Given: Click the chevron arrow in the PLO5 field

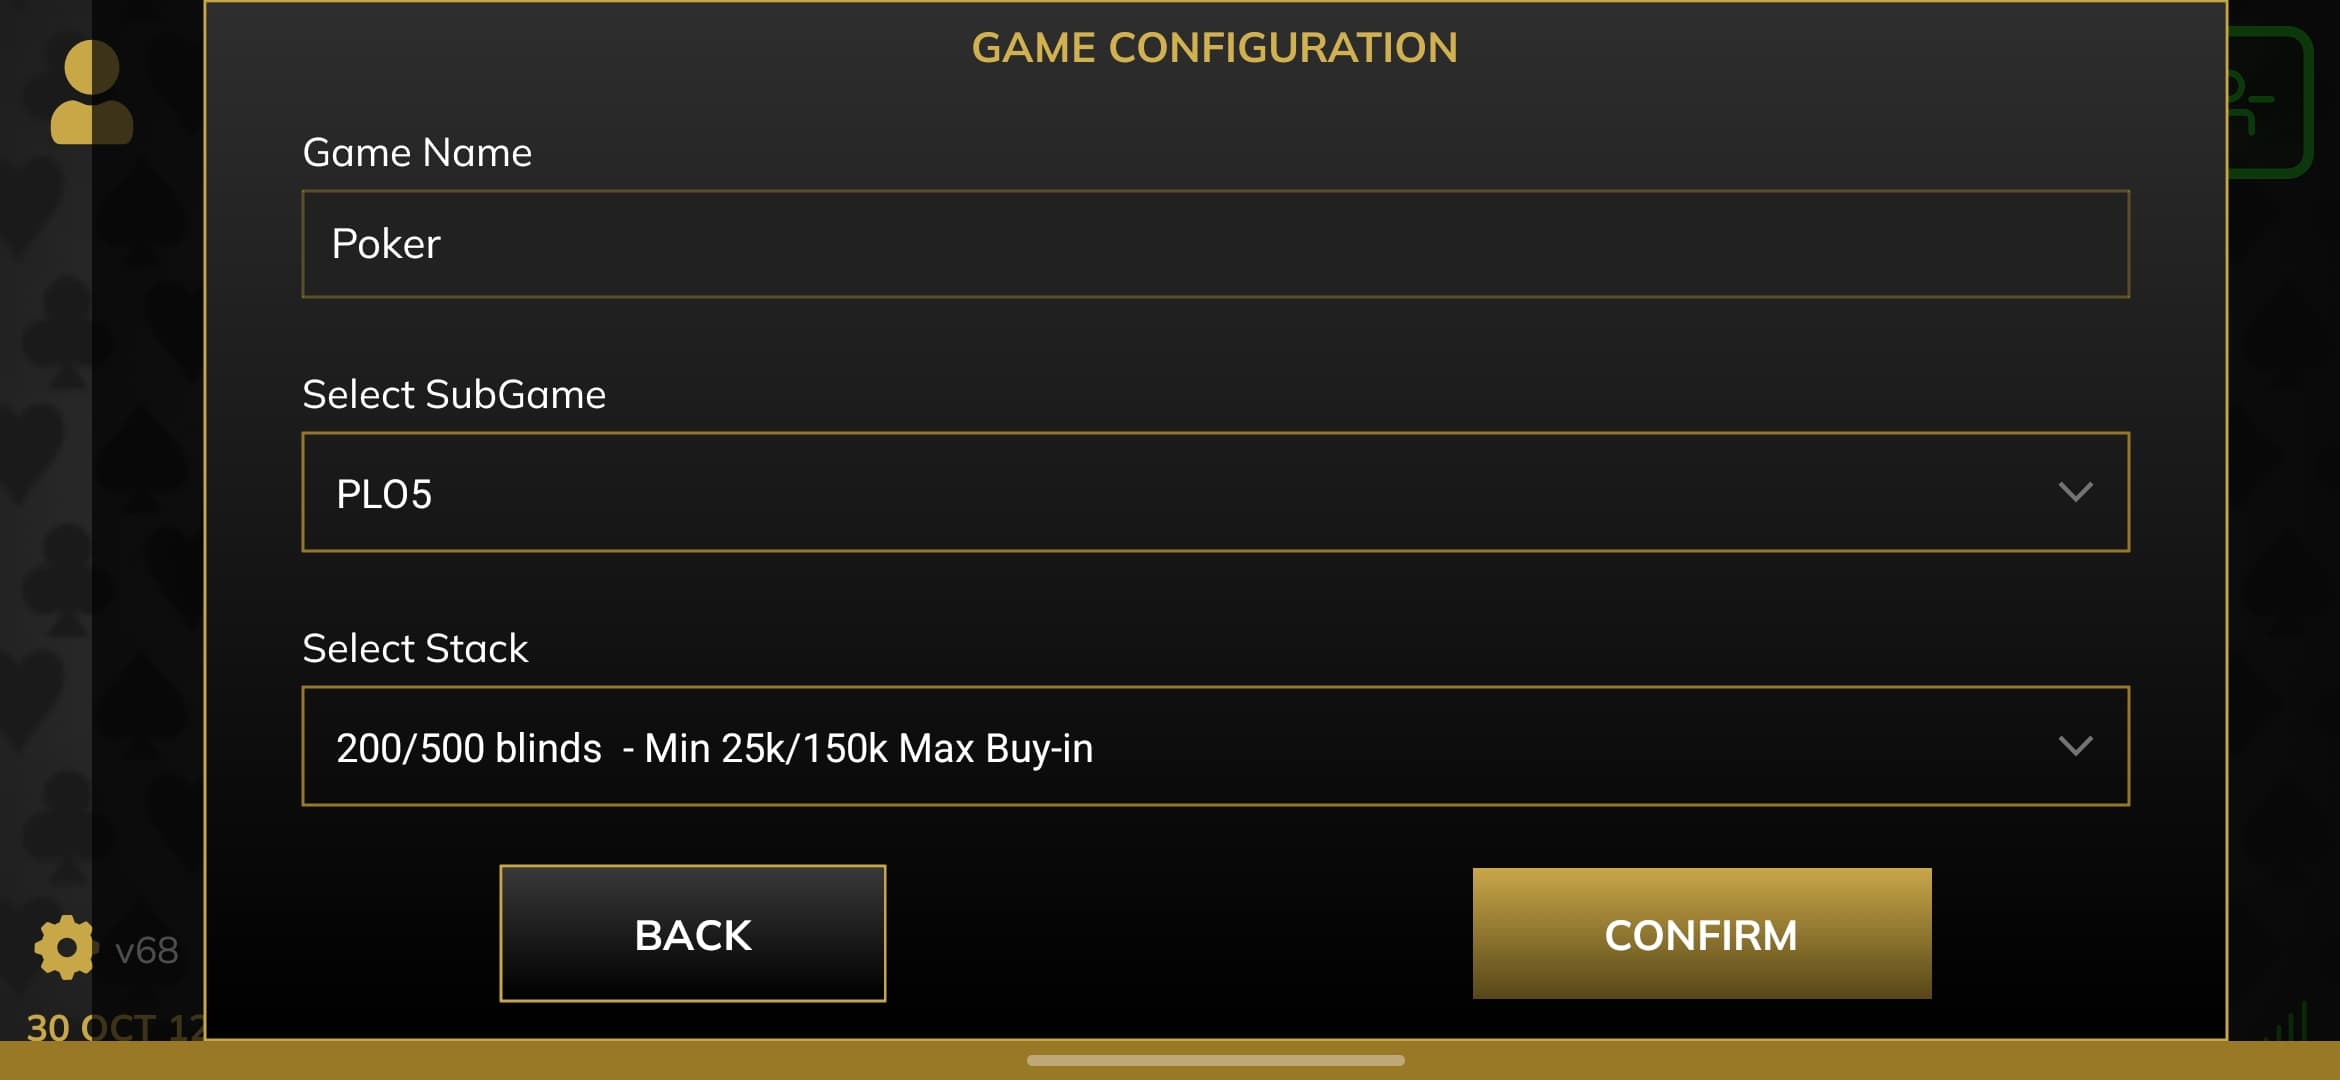Looking at the screenshot, I should point(2075,492).
